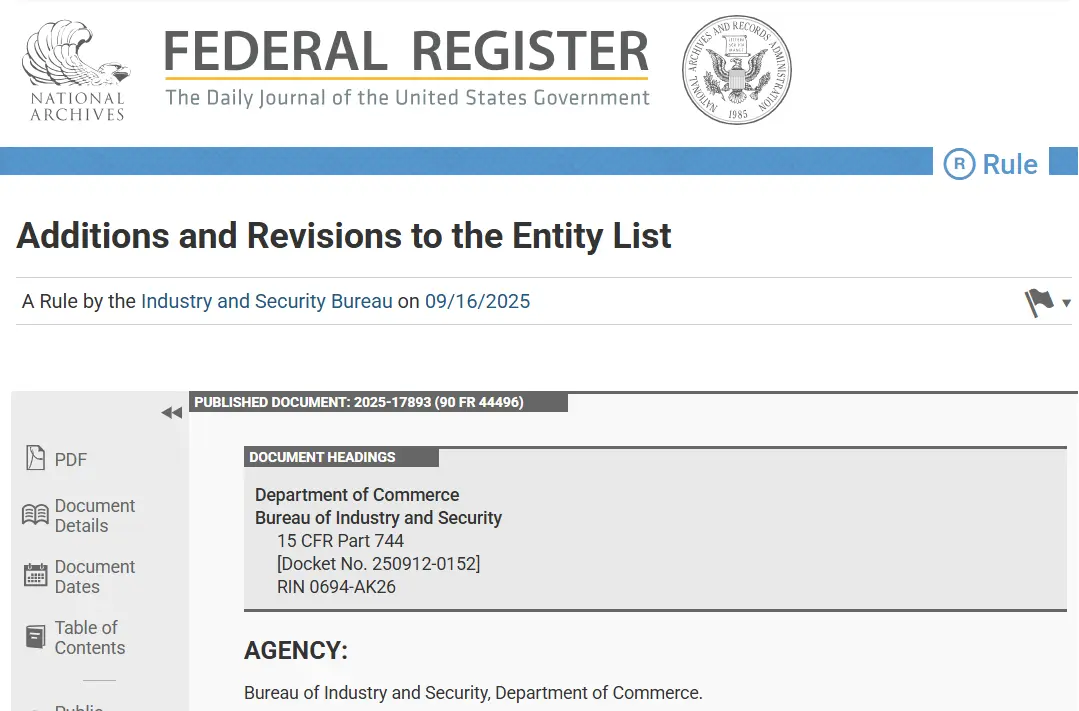
Task: Follow the 09/16/2025 date link
Action: tap(478, 301)
